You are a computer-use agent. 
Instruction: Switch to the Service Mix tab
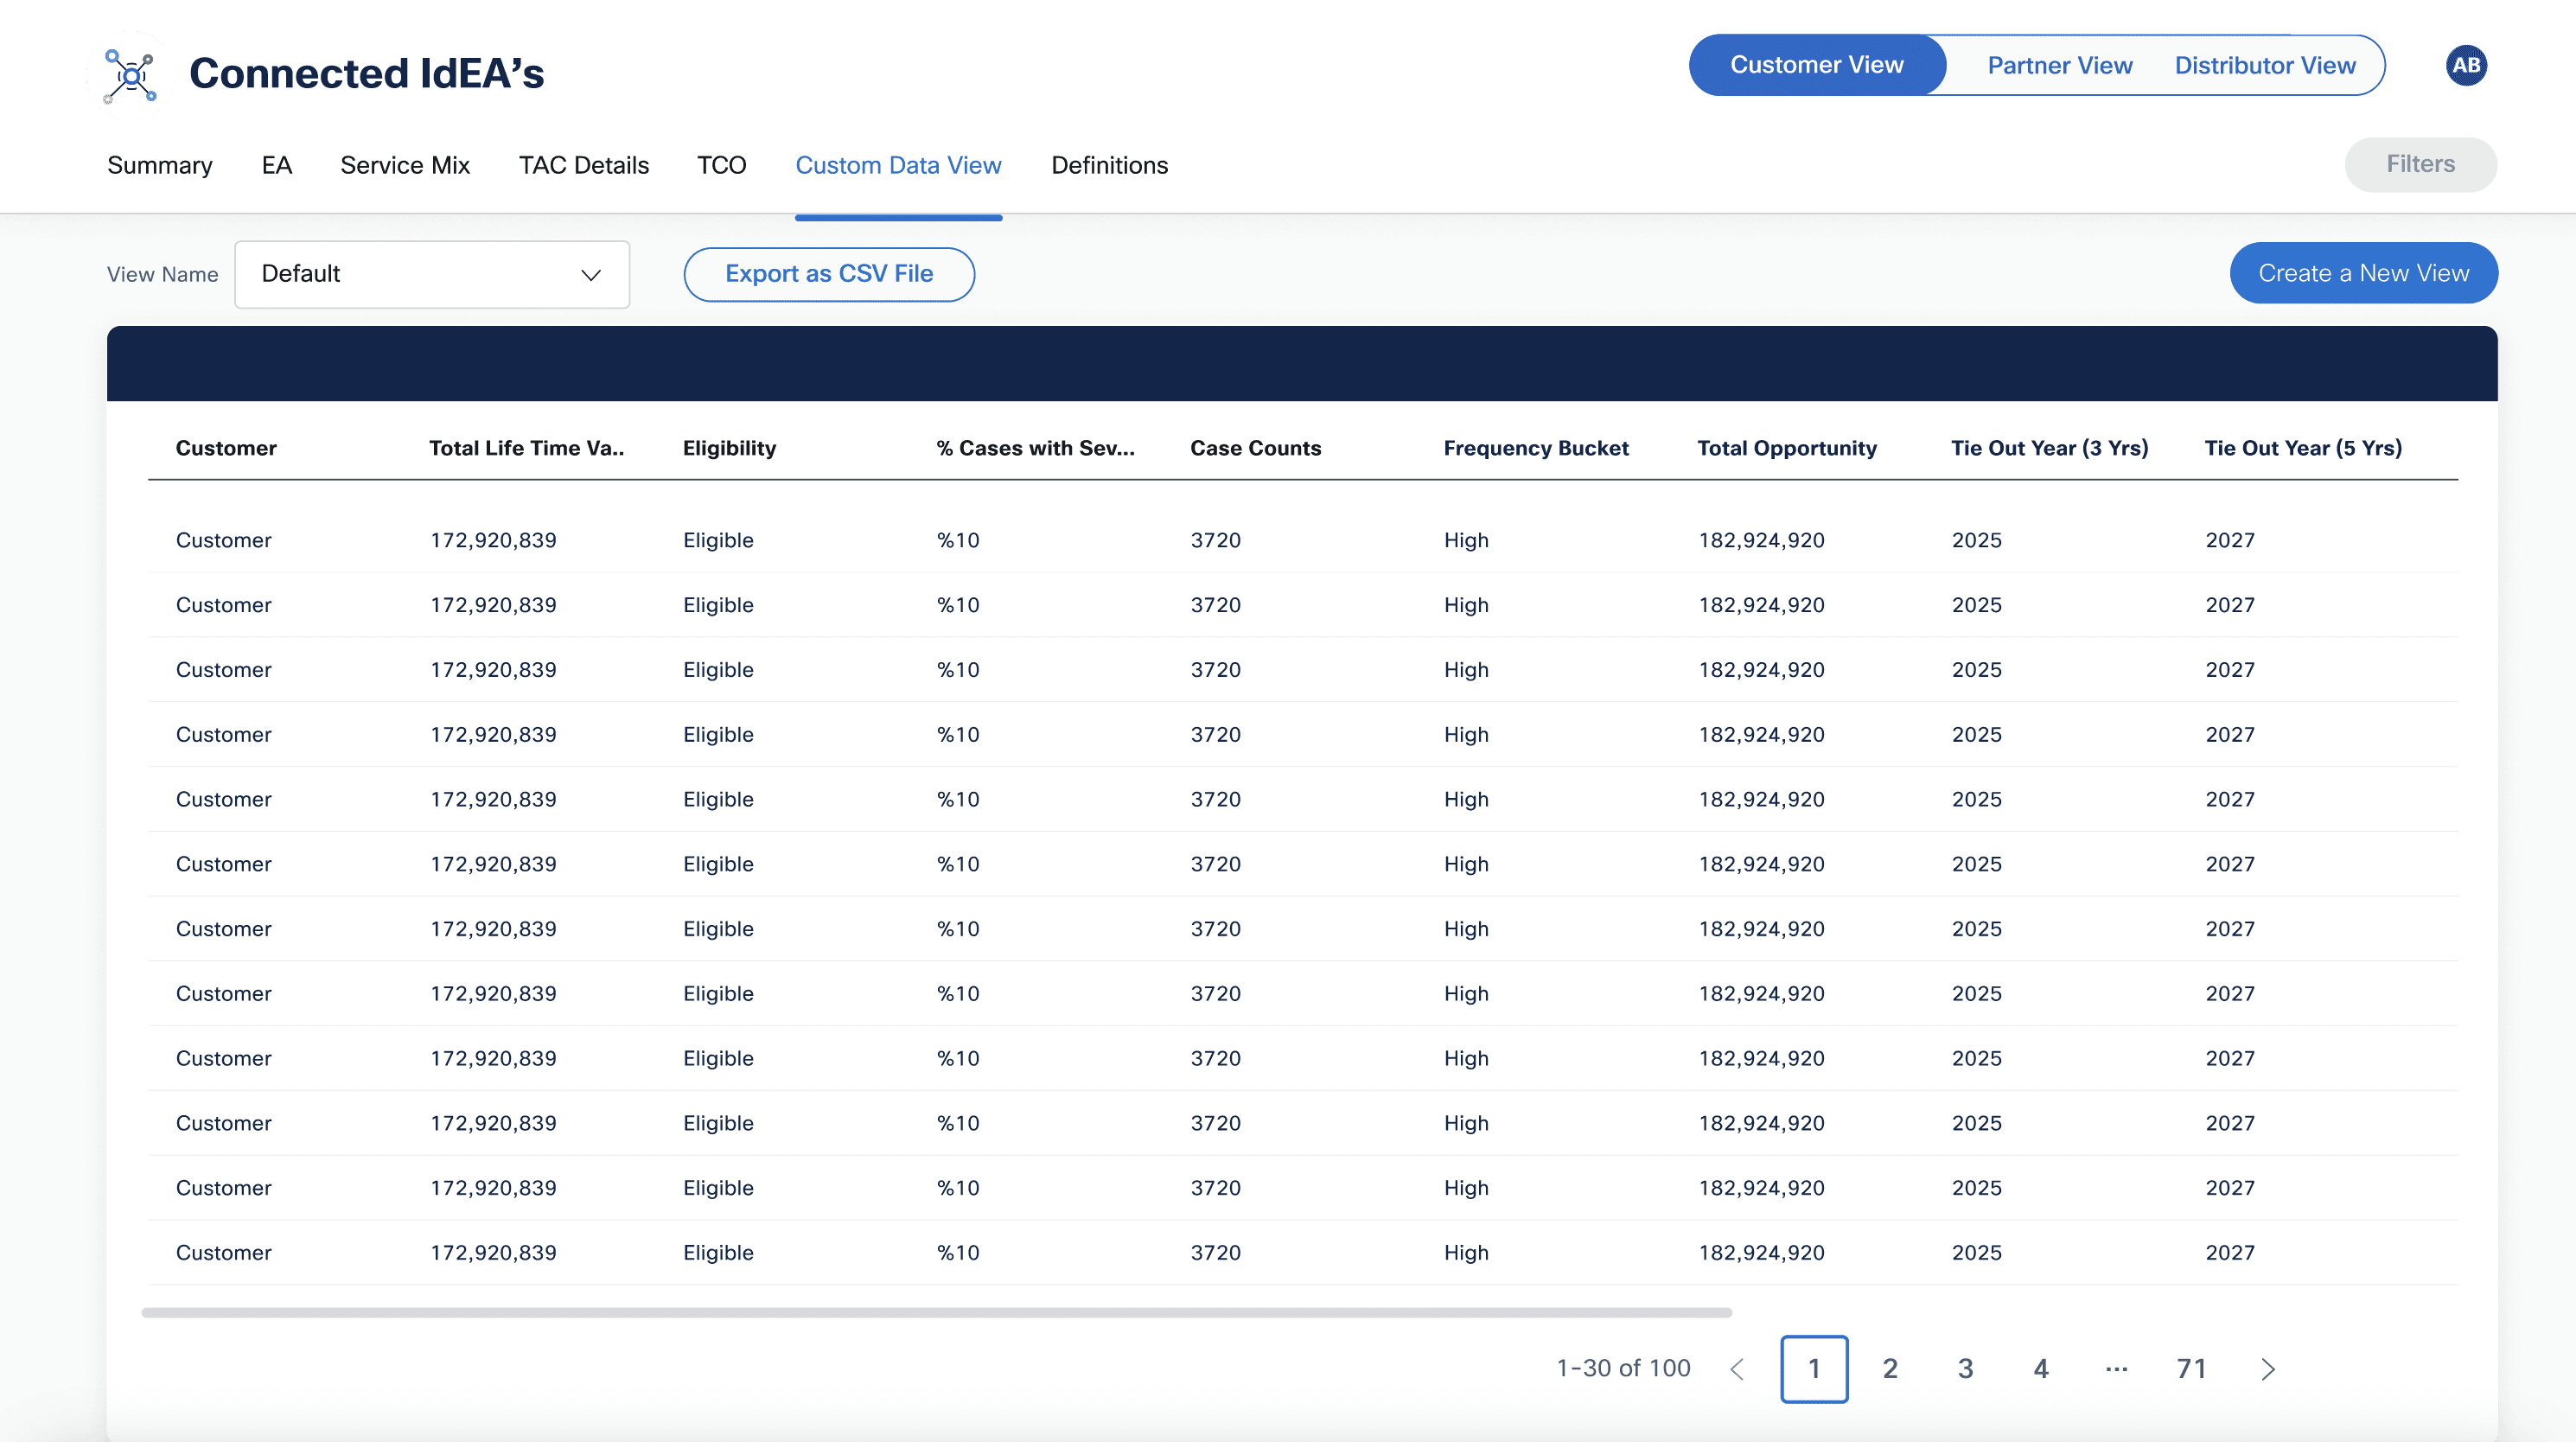coord(405,165)
